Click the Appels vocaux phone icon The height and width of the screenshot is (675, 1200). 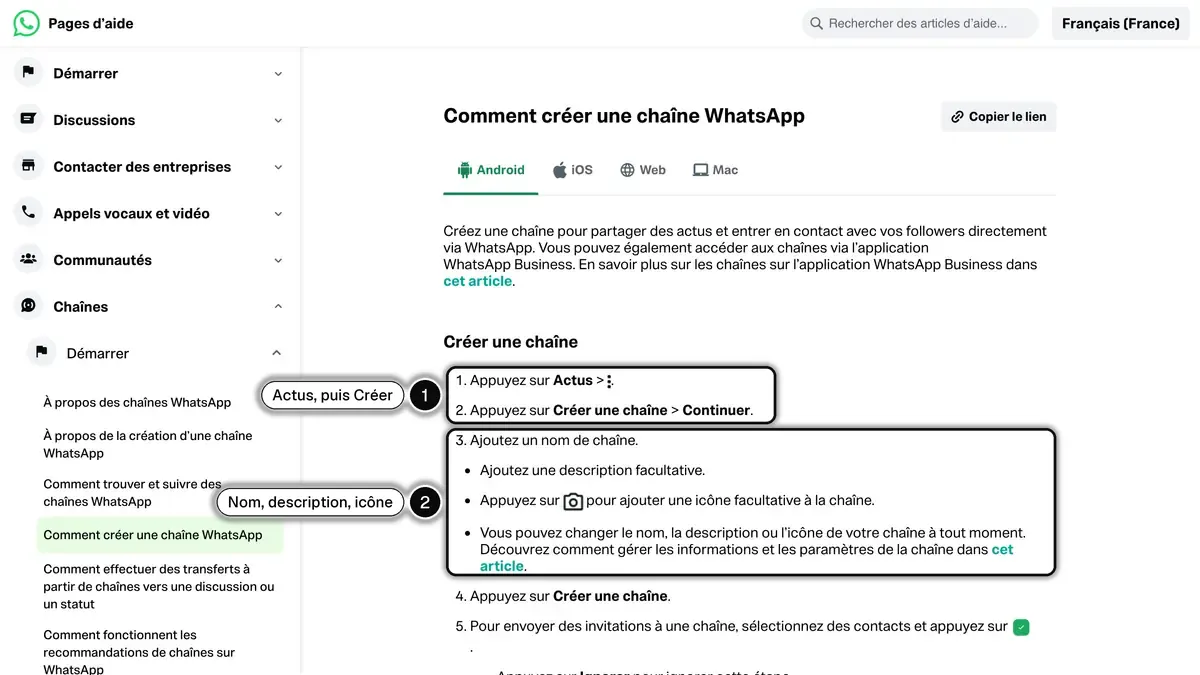pos(28,212)
